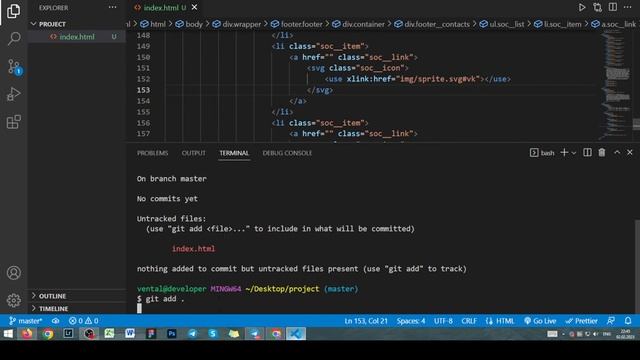Open Word from the taskbar
The width and height of the screenshot is (640, 360).
coord(130,334)
